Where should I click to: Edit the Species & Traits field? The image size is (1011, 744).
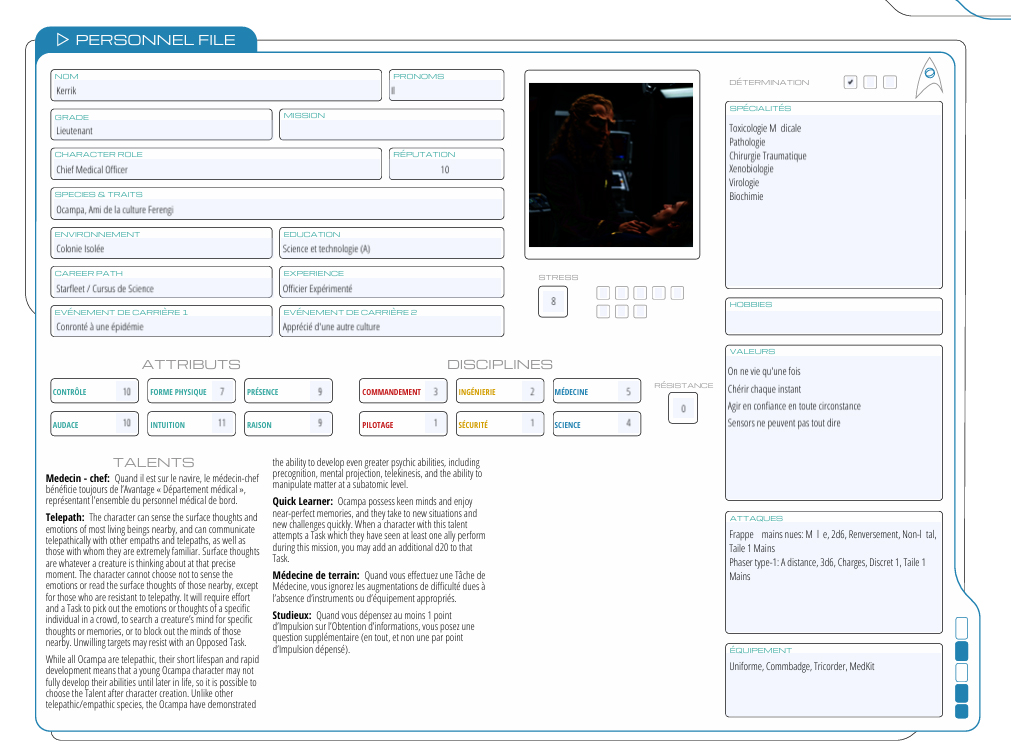(277, 204)
